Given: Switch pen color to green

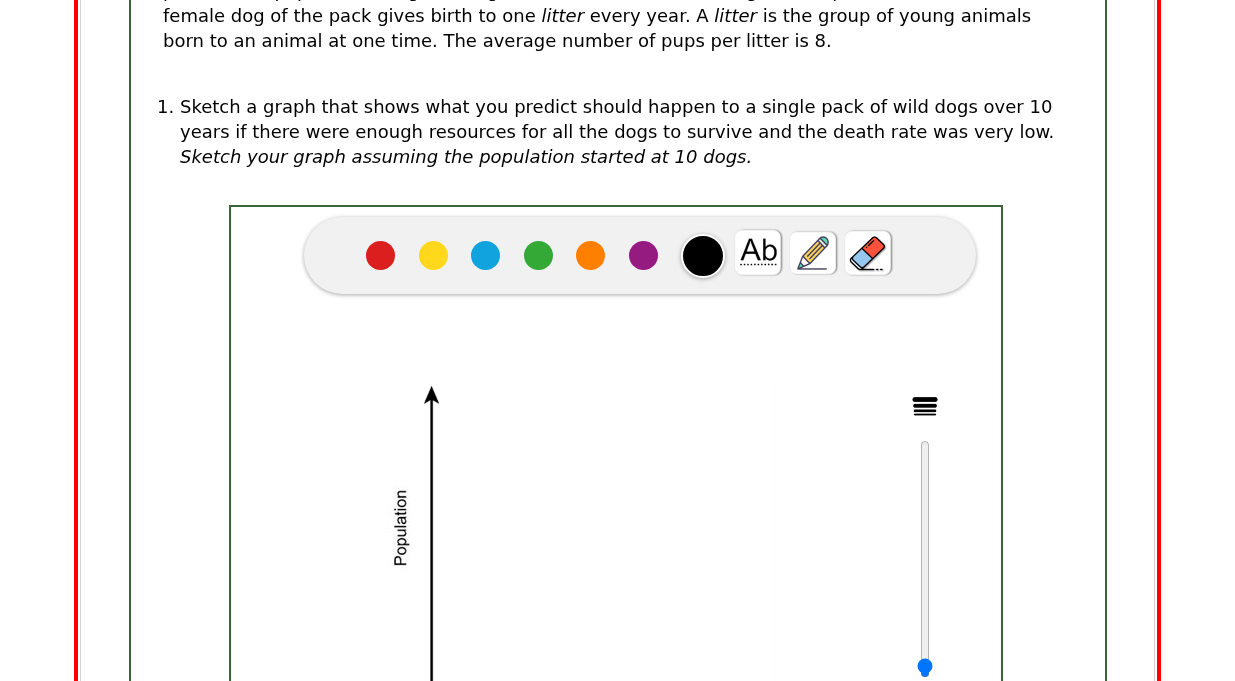Looking at the screenshot, I should [538, 255].
